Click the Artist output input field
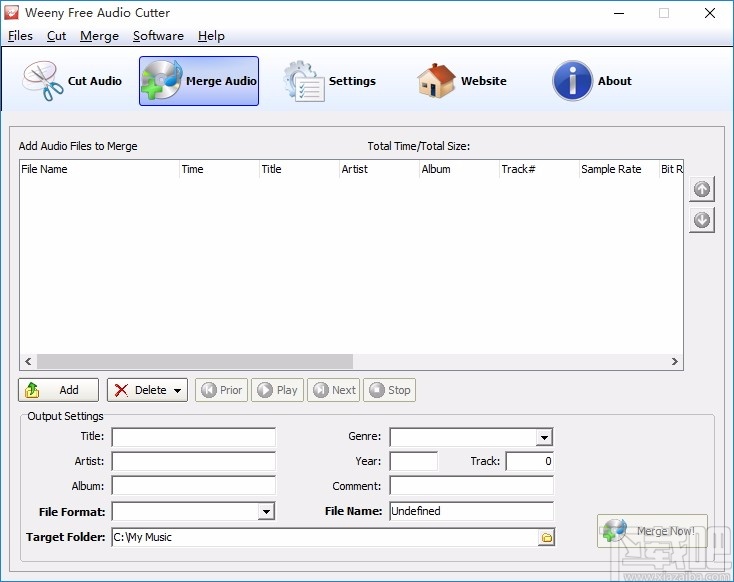The width and height of the screenshot is (734, 582). [x=194, y=461]
